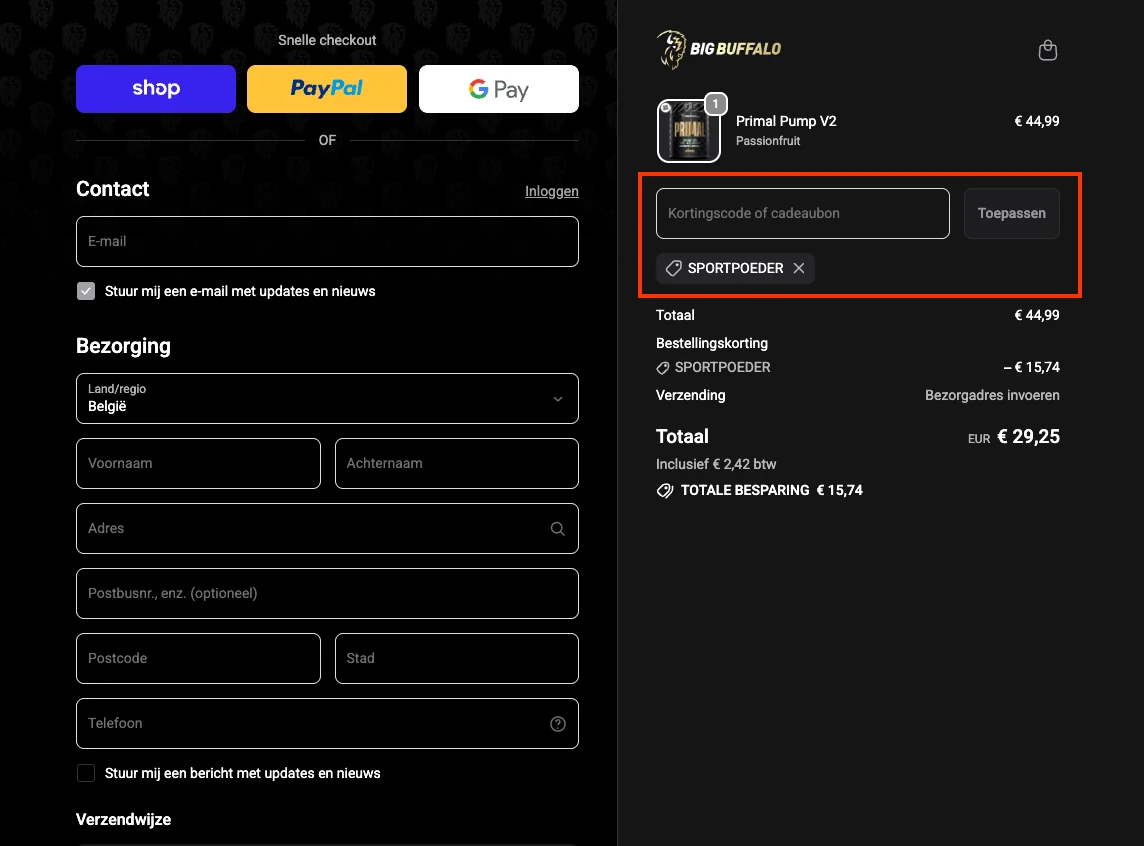Viewport: 1144px width, 846px height.
Task: Open the Primal Pump V2 product thumbnail
Action: 689,131
